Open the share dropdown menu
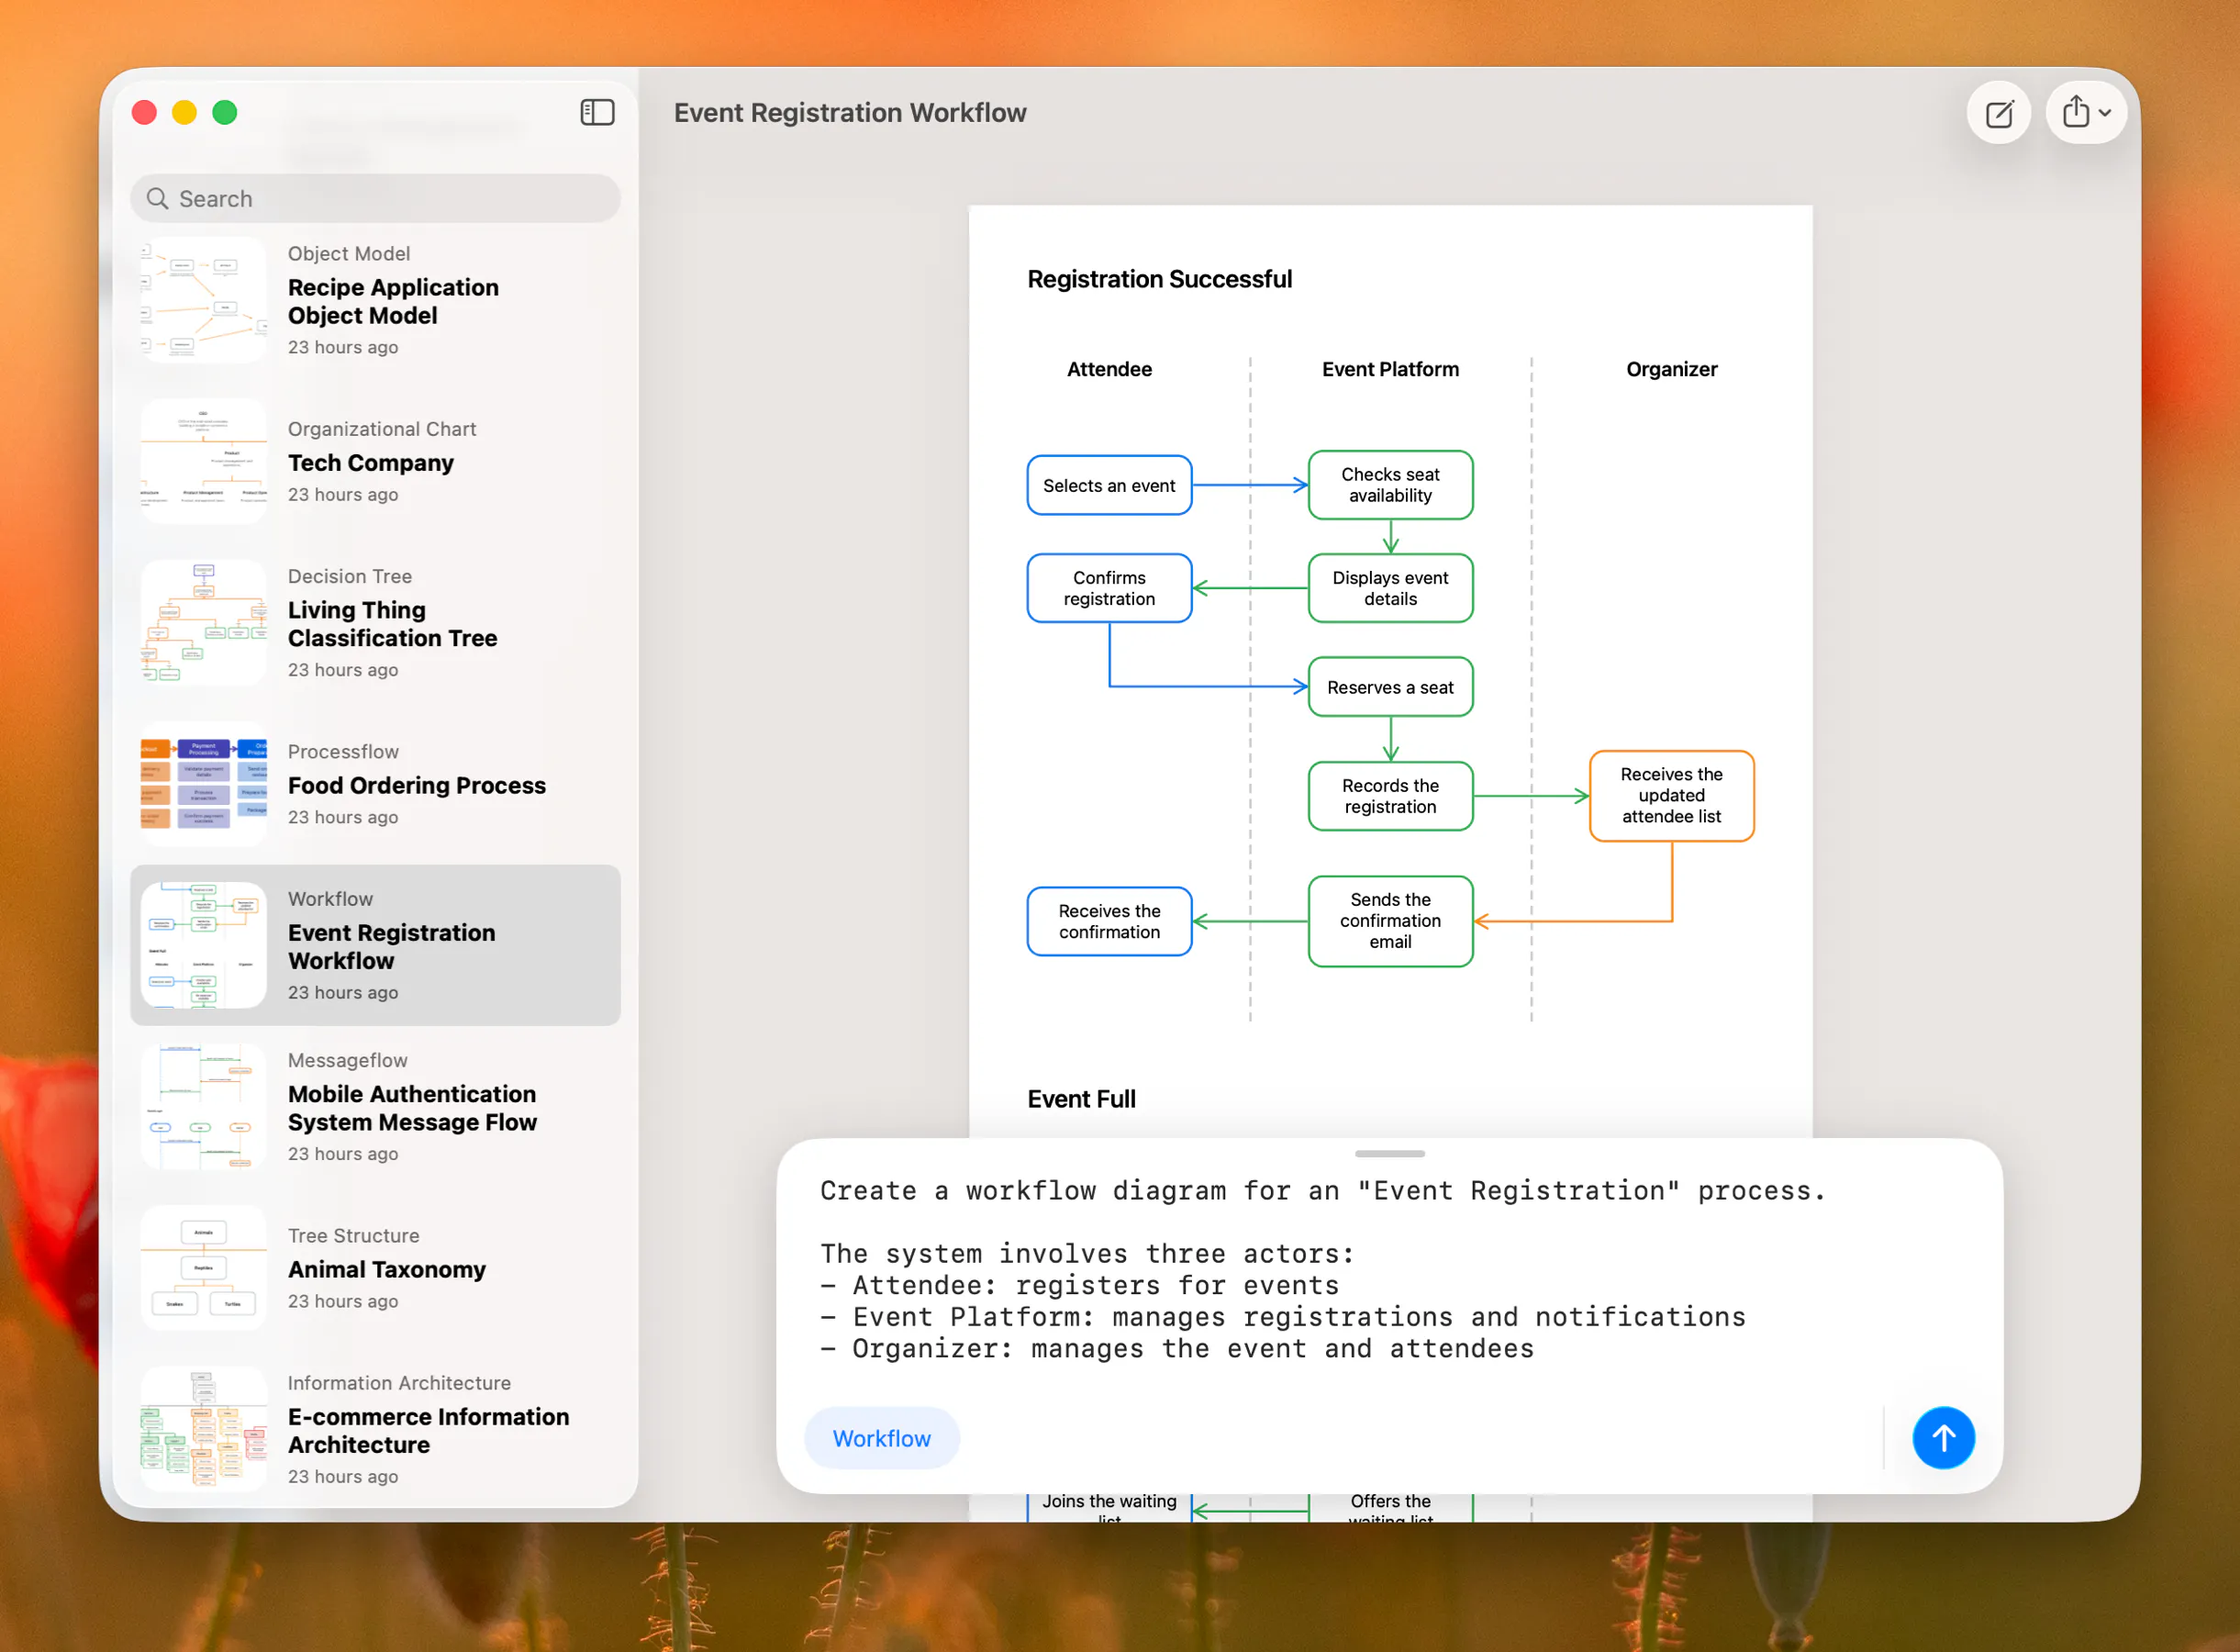The image size is (2240, 1652). point(2086,112)
